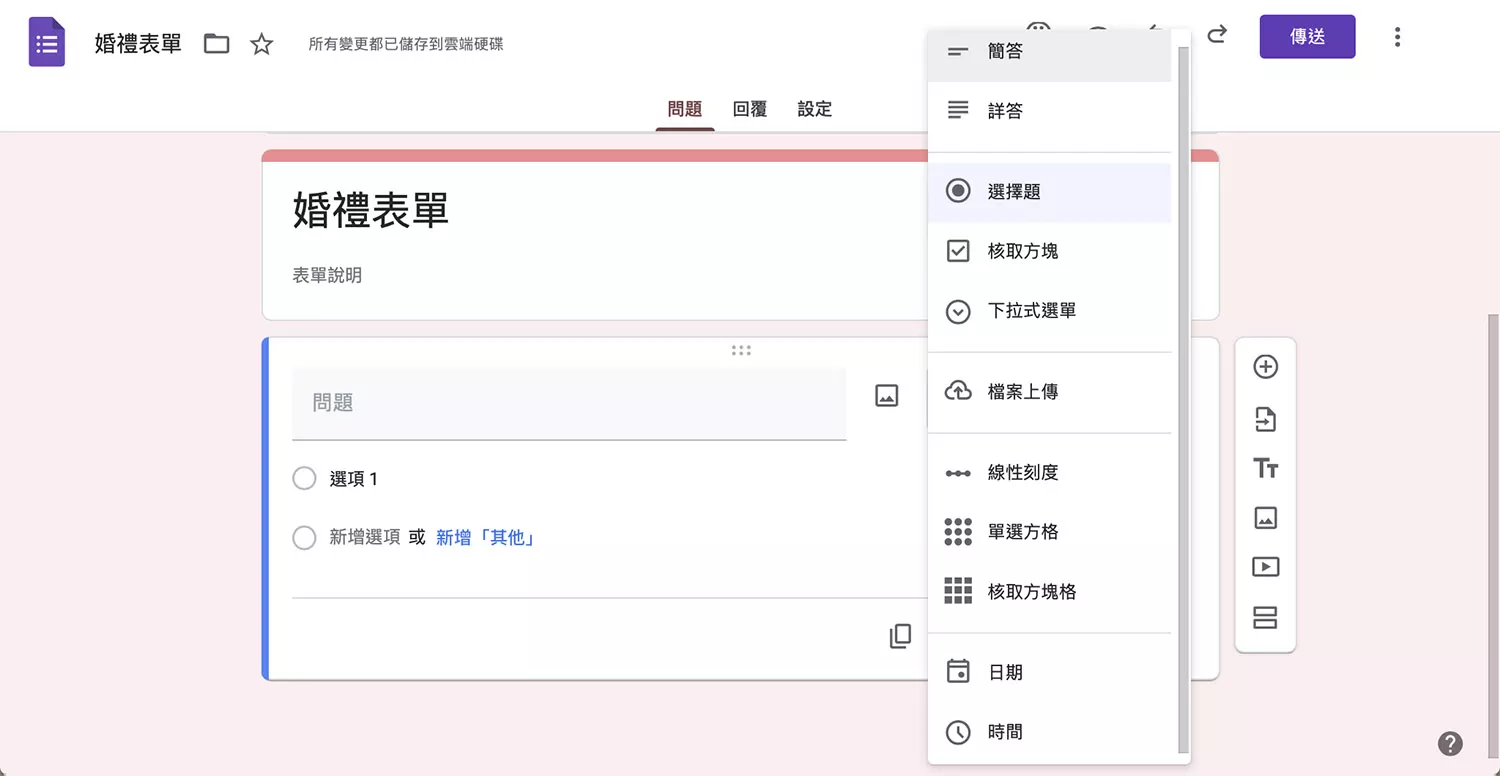Switch to the 問題 tab
Viewport: 1500px width, 776px height.
(685, 109)
